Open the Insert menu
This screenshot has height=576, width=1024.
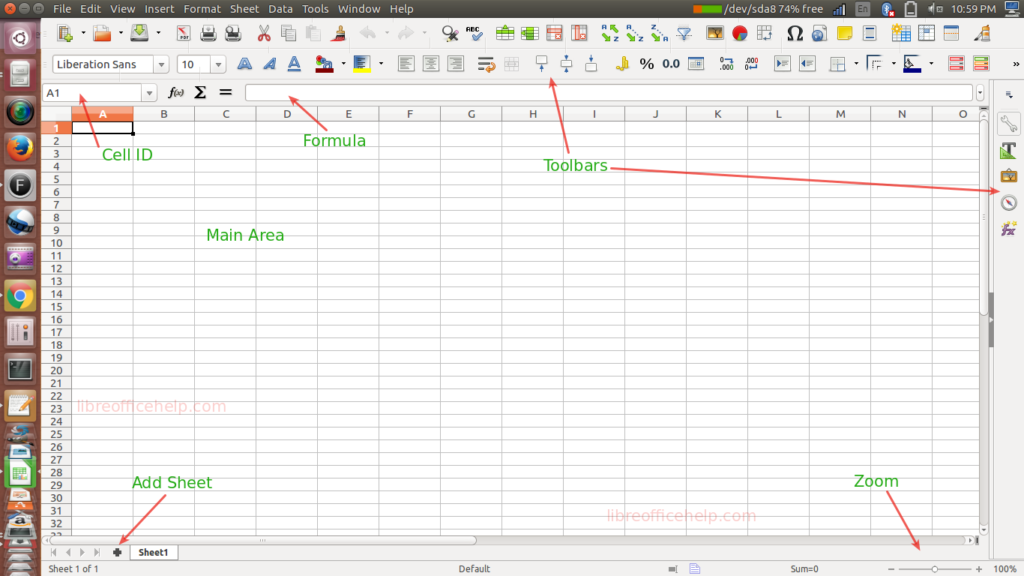click(x=159, y=9)
